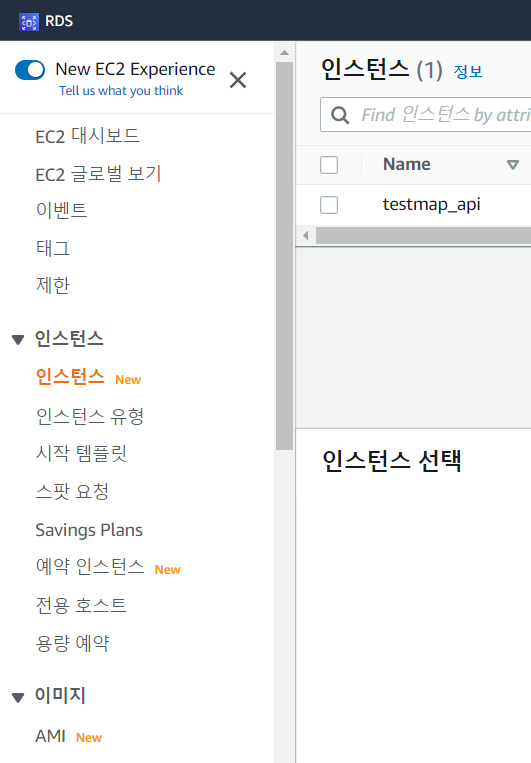Open 스팟 요청 page
The image size is (531, 763).
click(72, 491)
